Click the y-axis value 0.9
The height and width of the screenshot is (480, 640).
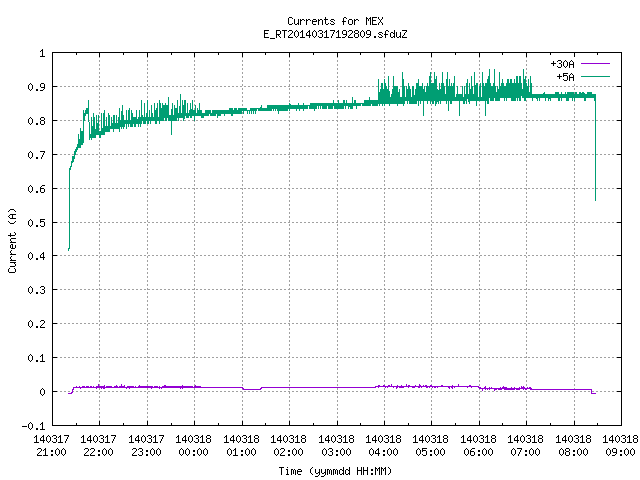point(36,87)
